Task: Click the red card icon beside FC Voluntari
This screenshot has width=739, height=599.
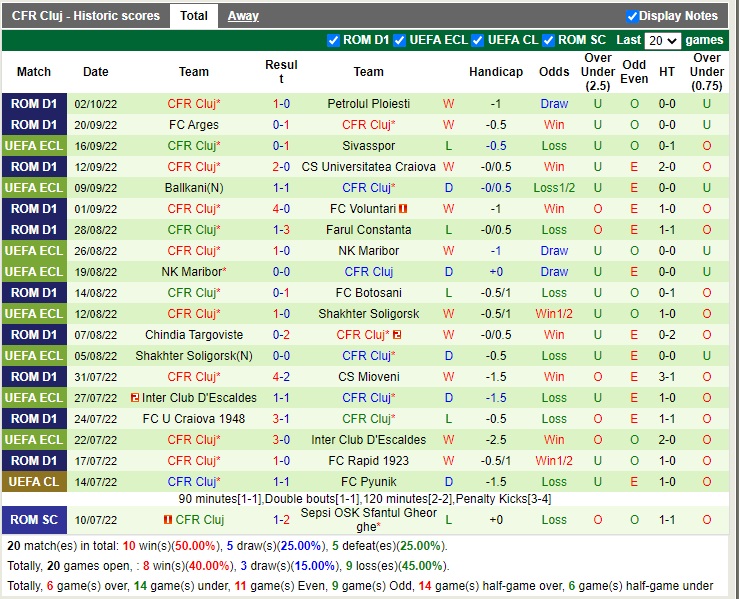Action: click(x=403, y=209)
